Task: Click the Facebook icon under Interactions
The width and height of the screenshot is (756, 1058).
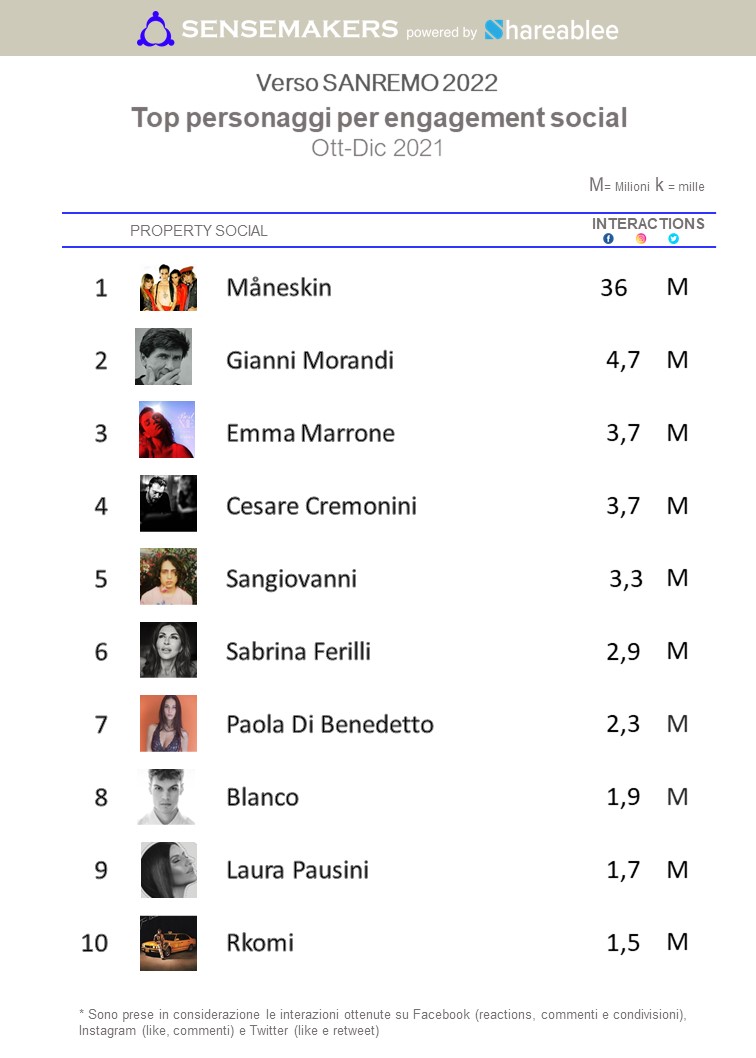Action: pyautogui.click(x=608, y=239)
